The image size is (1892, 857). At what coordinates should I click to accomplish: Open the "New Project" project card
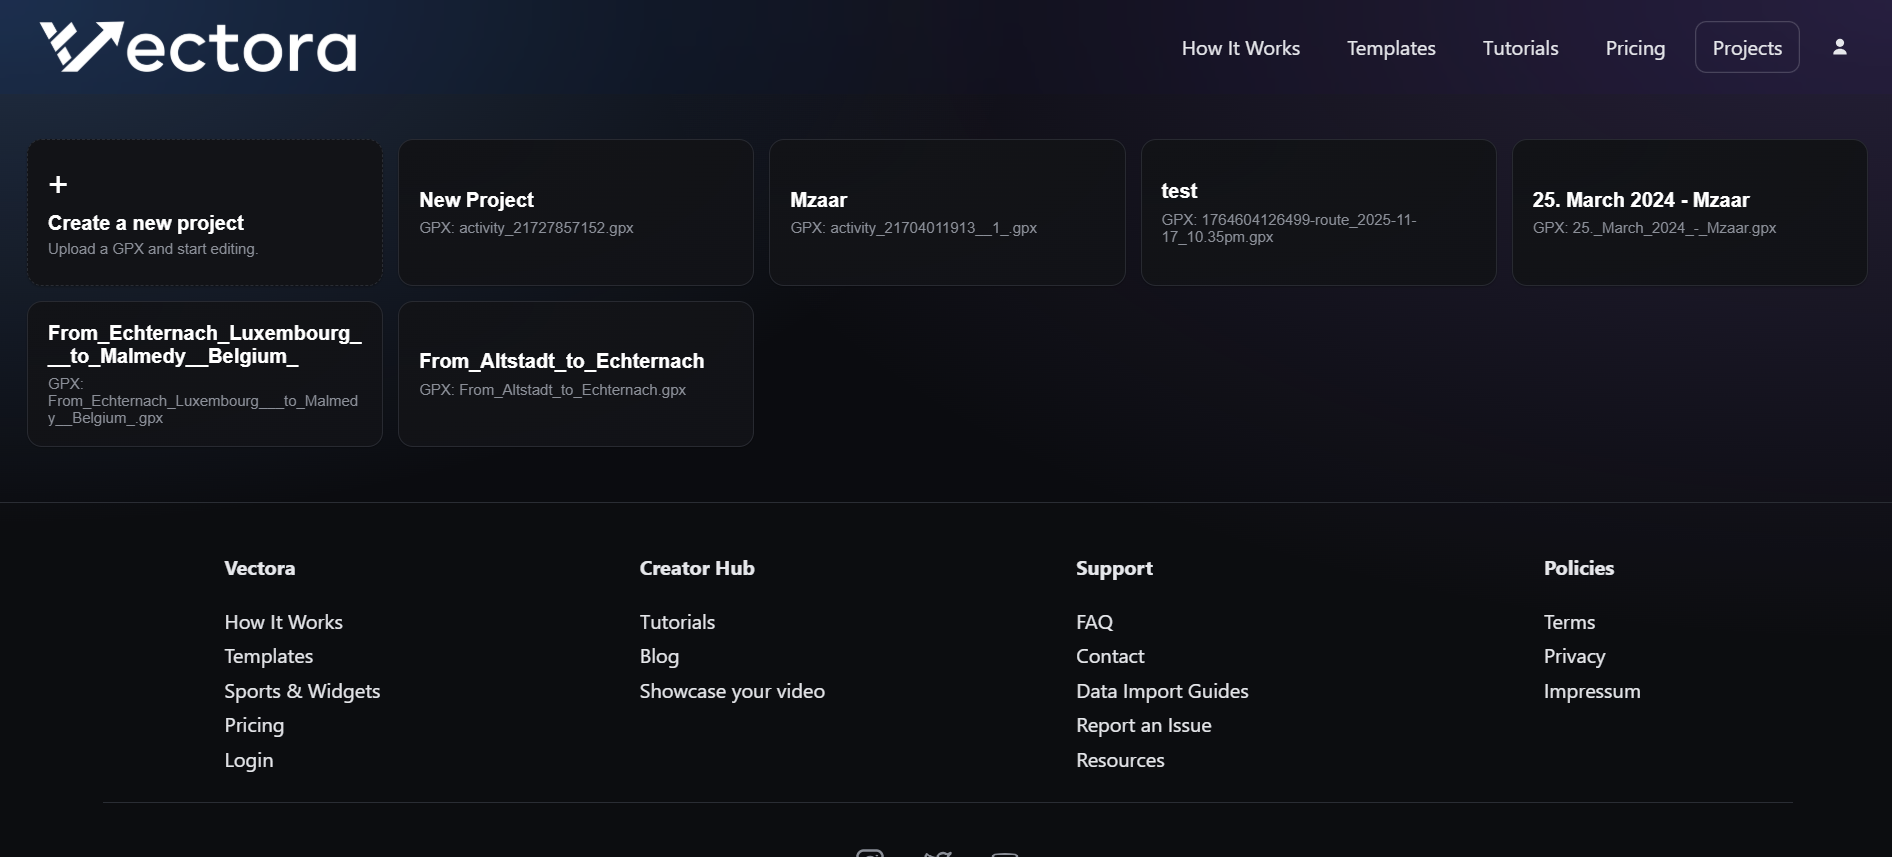(575, 212)
